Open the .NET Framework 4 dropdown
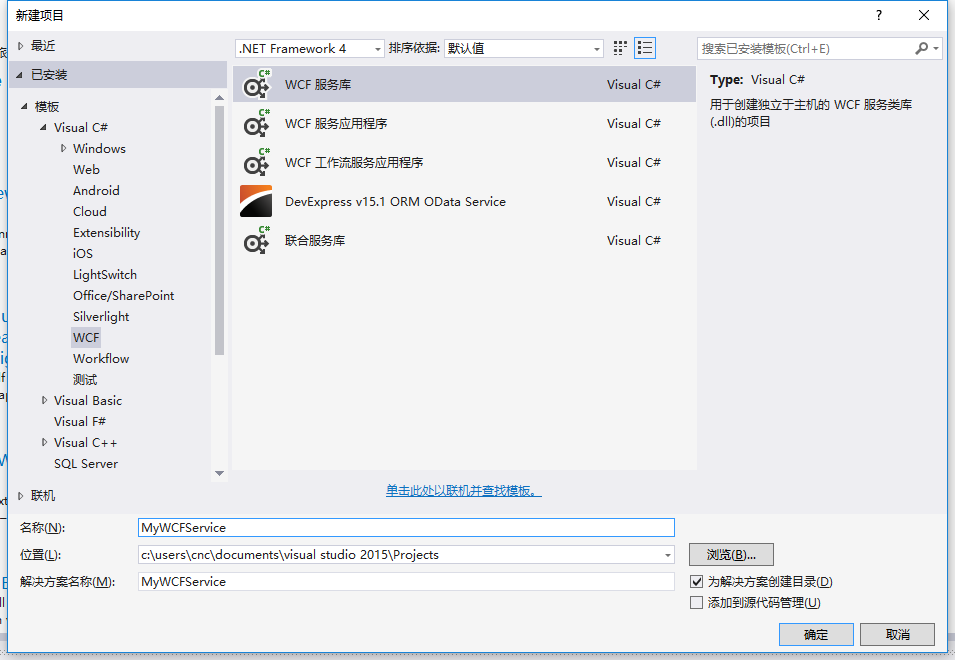This screenshot has height=660, width=955. [x=310, y=49]
